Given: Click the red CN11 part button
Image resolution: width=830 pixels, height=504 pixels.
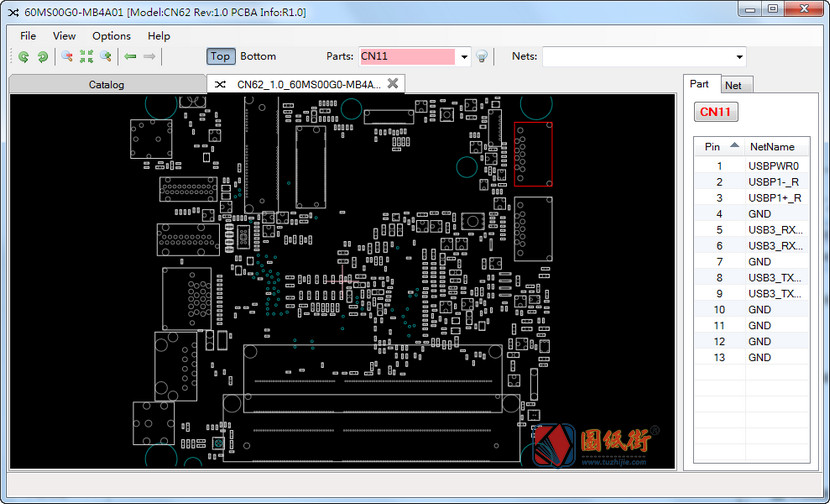Looking at the screenshot, I should click(x=716, y=112).
